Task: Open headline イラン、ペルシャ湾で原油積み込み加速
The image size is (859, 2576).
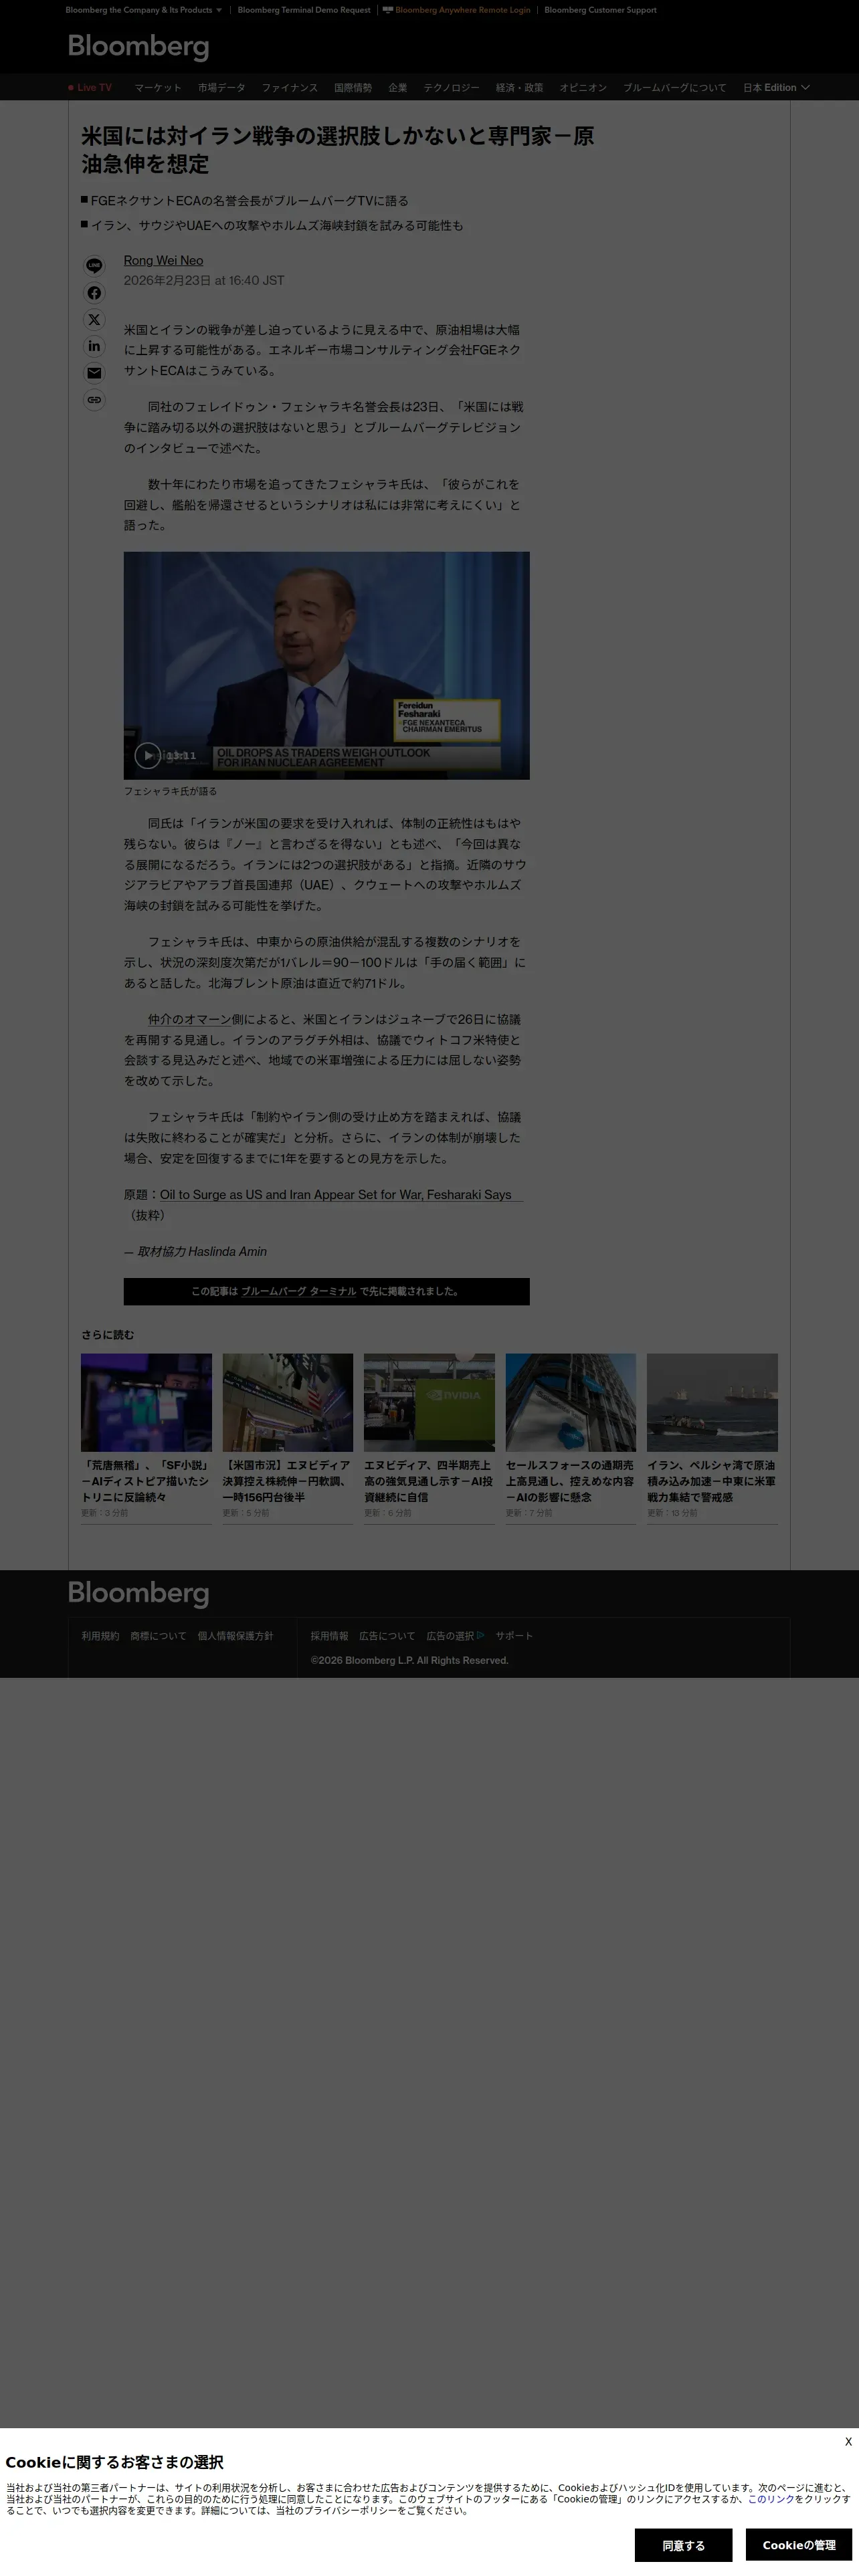Action: (x=712, y=1481)
